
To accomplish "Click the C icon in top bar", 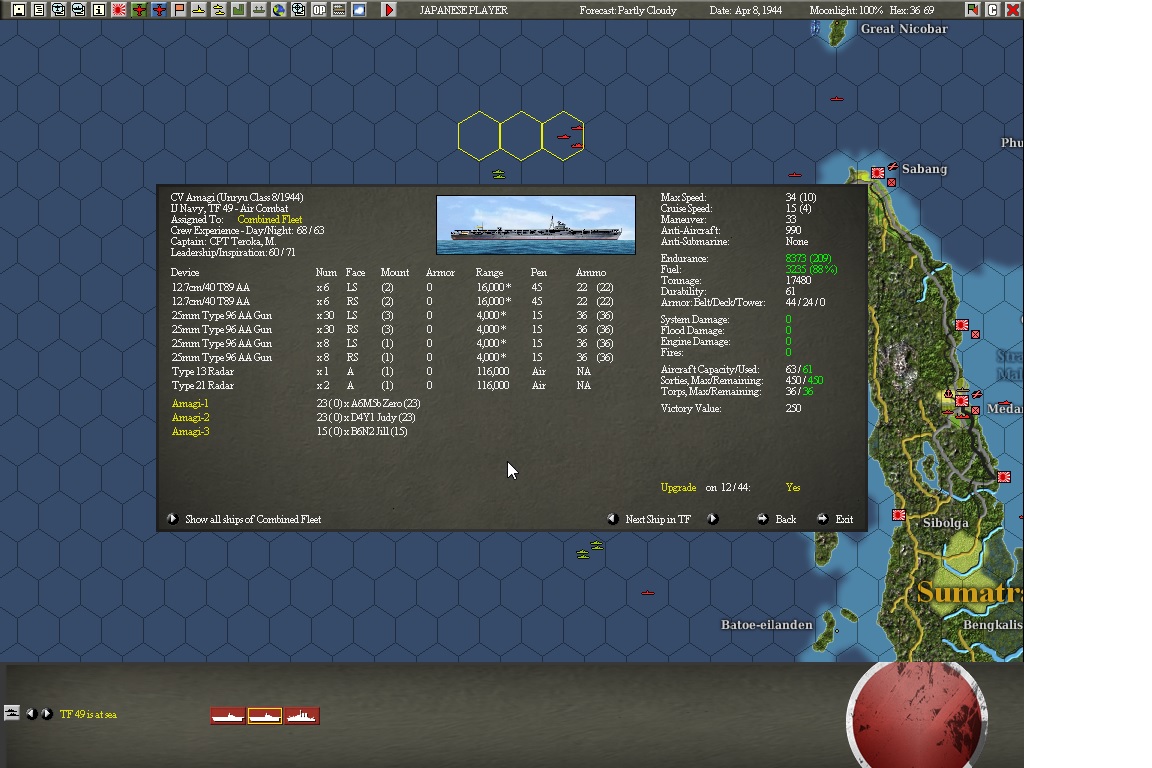I will point(993,10).
